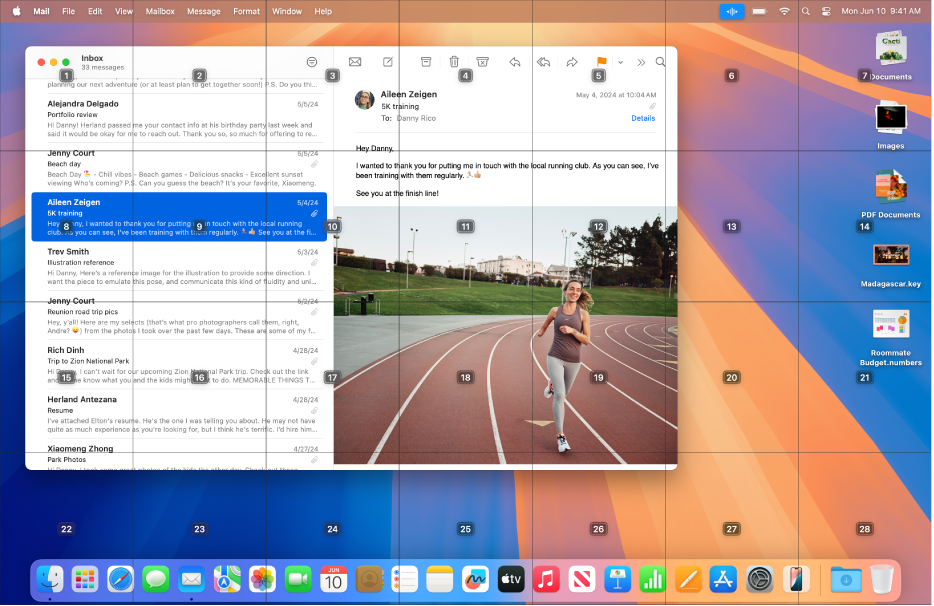
Task: Open the Format menu
Action: [x=246, y=11]
